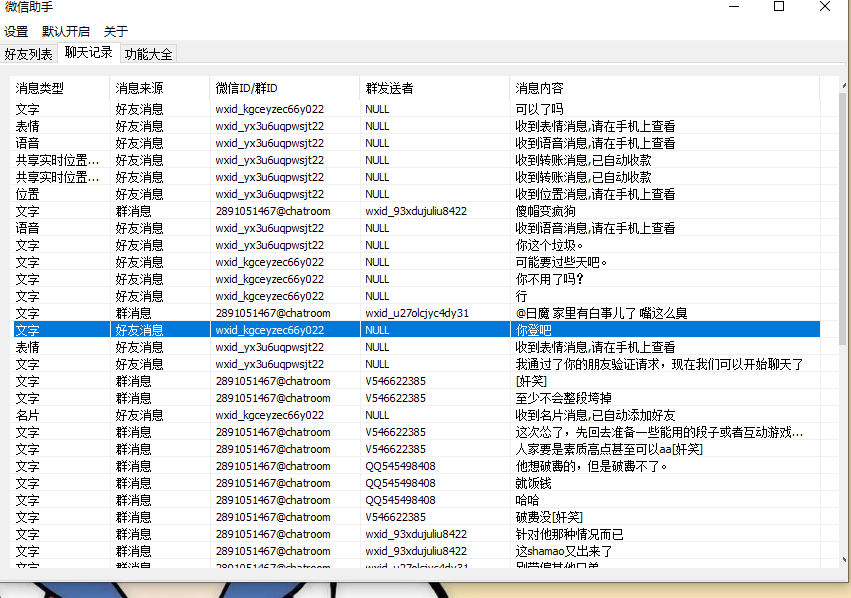Open the 设置 menu

coord(18,31)
